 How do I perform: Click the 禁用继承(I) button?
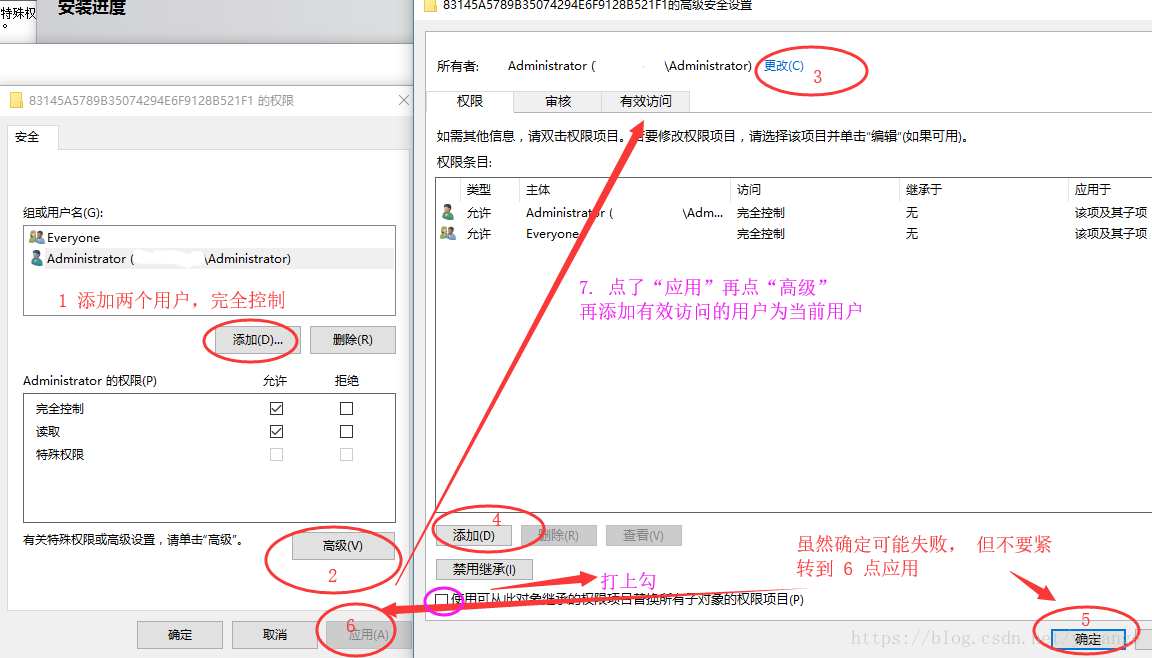(x=483, y=569)
